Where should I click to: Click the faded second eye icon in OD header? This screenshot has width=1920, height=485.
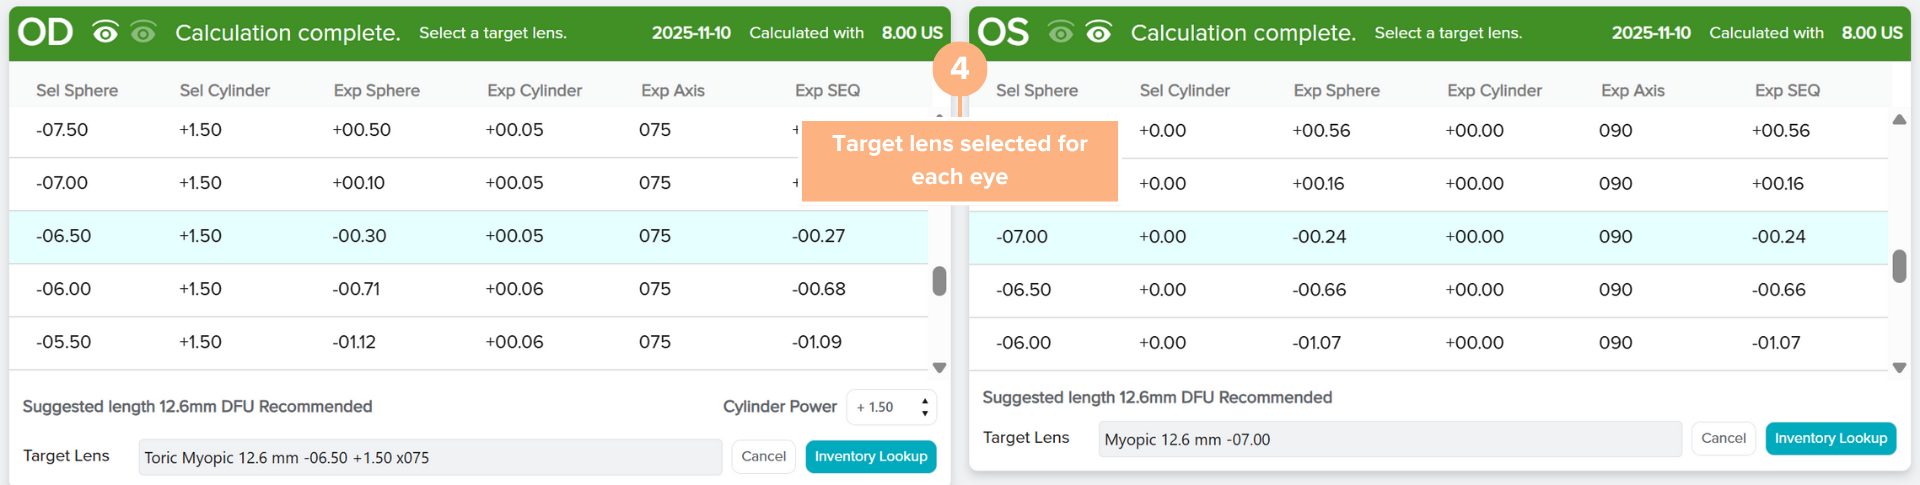(x=143, y=33)
